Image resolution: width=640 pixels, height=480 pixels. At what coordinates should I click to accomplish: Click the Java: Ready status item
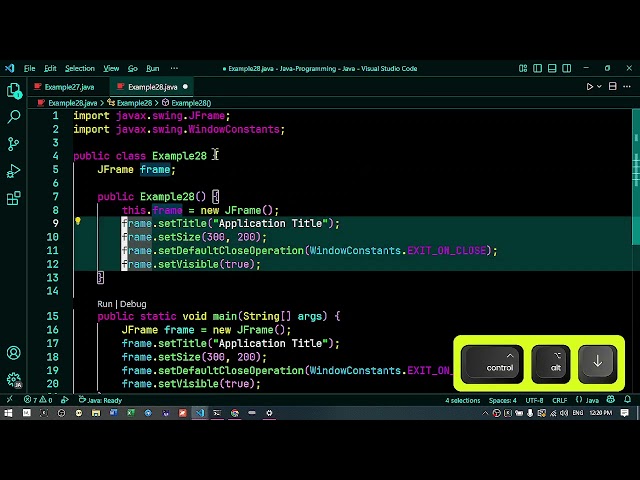100,400
